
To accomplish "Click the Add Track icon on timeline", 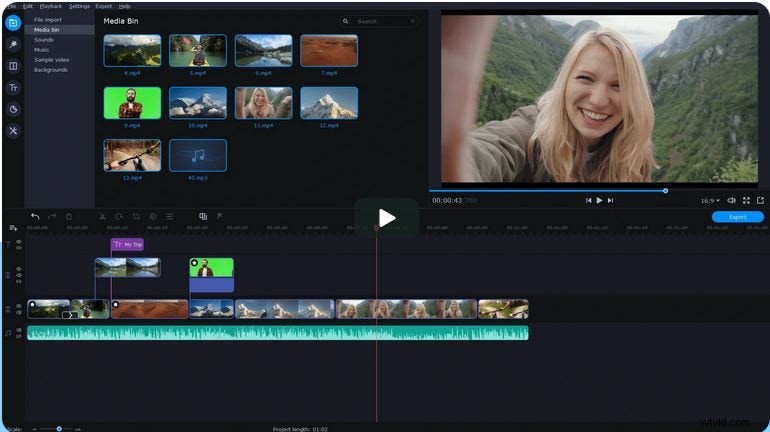I will click(x=13, y=228).
